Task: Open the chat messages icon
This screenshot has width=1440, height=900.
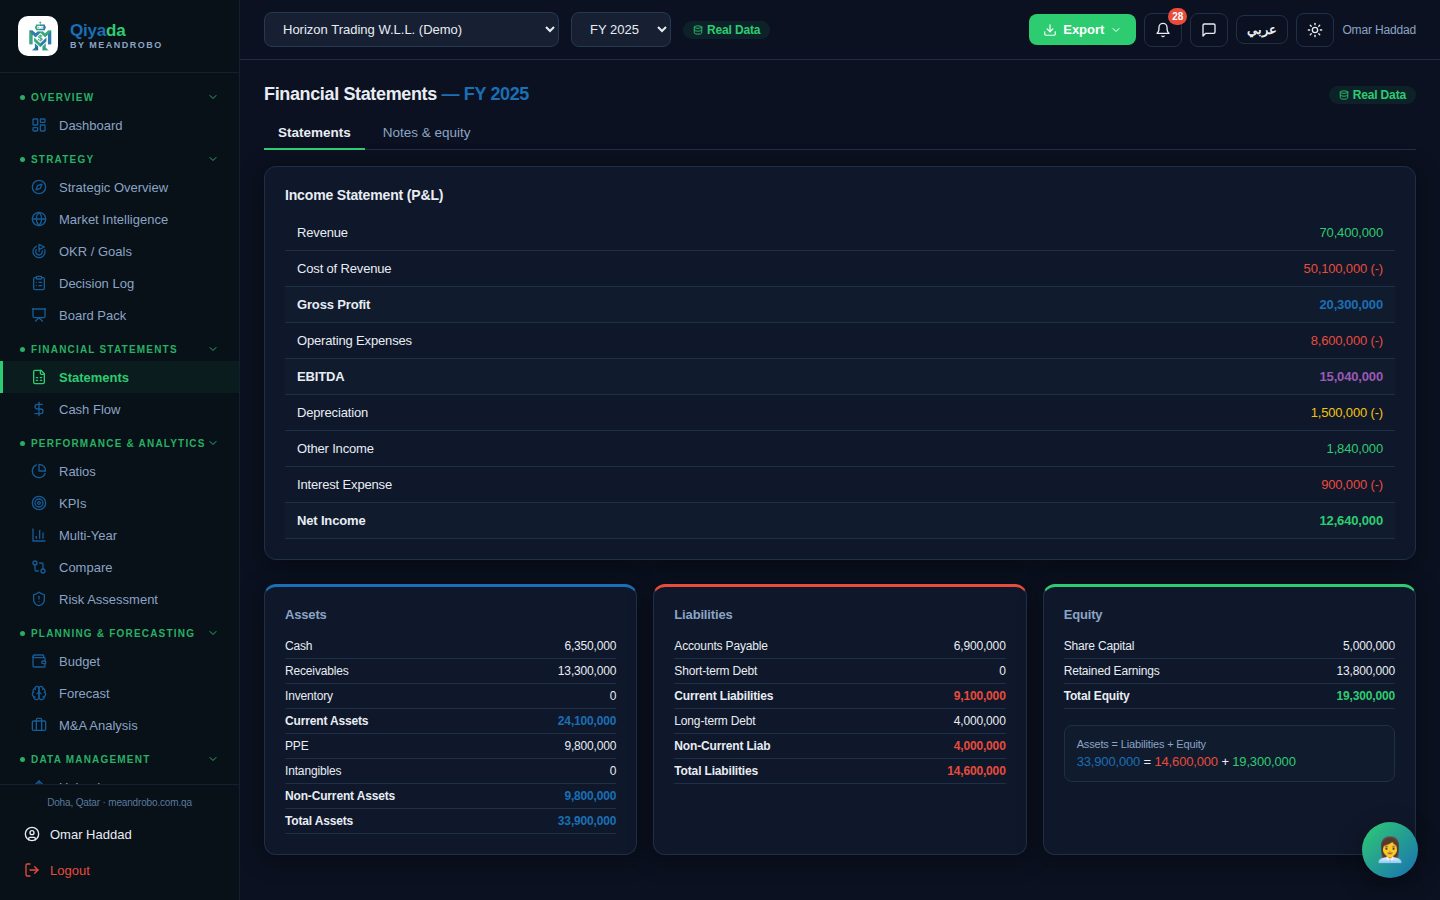Action: (x=1208, y=30)
